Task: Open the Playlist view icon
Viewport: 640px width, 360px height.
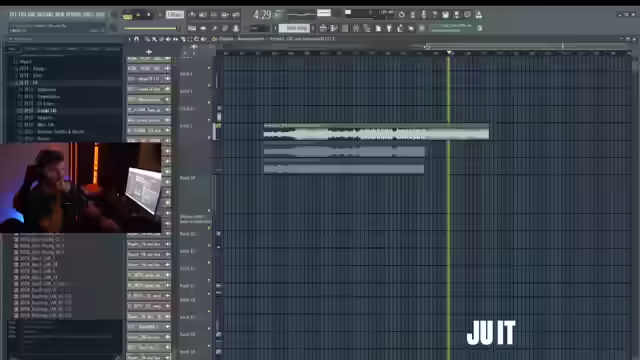Action: pyautogui.click(x=323, y=28)
